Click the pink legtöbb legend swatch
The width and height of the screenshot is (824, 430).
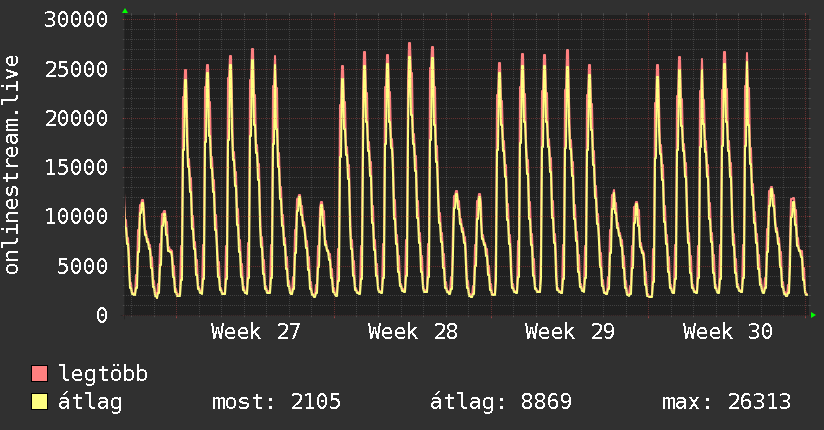pyautogui.click(x=39, y=373)
